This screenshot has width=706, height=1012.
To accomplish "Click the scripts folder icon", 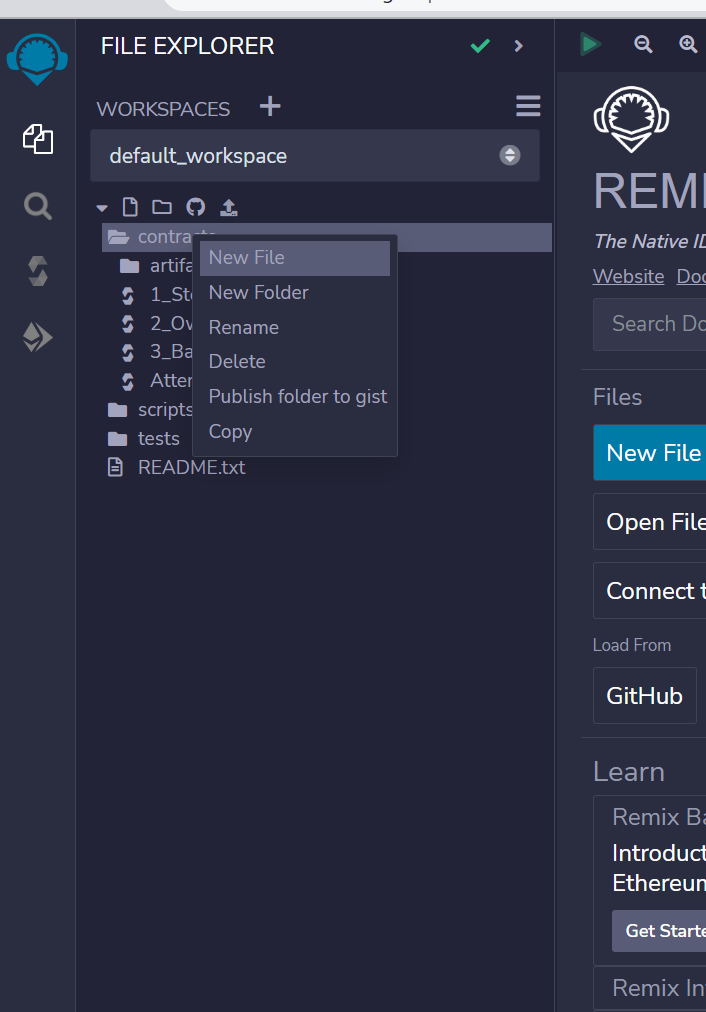I will [x=117, y=409].
